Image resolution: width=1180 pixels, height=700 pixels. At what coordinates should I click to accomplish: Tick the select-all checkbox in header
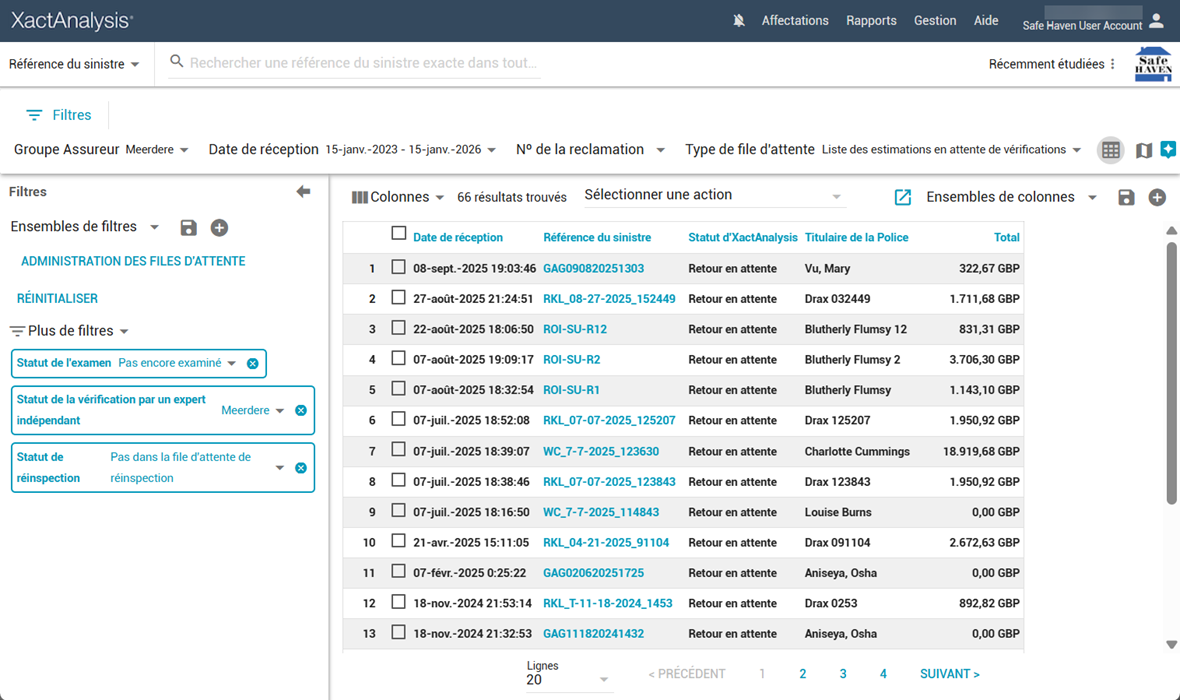pyautogui.click(x=399, y=234)
